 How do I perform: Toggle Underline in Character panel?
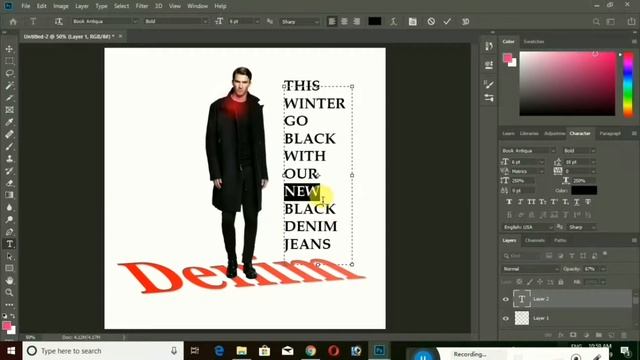pos(577,202)
